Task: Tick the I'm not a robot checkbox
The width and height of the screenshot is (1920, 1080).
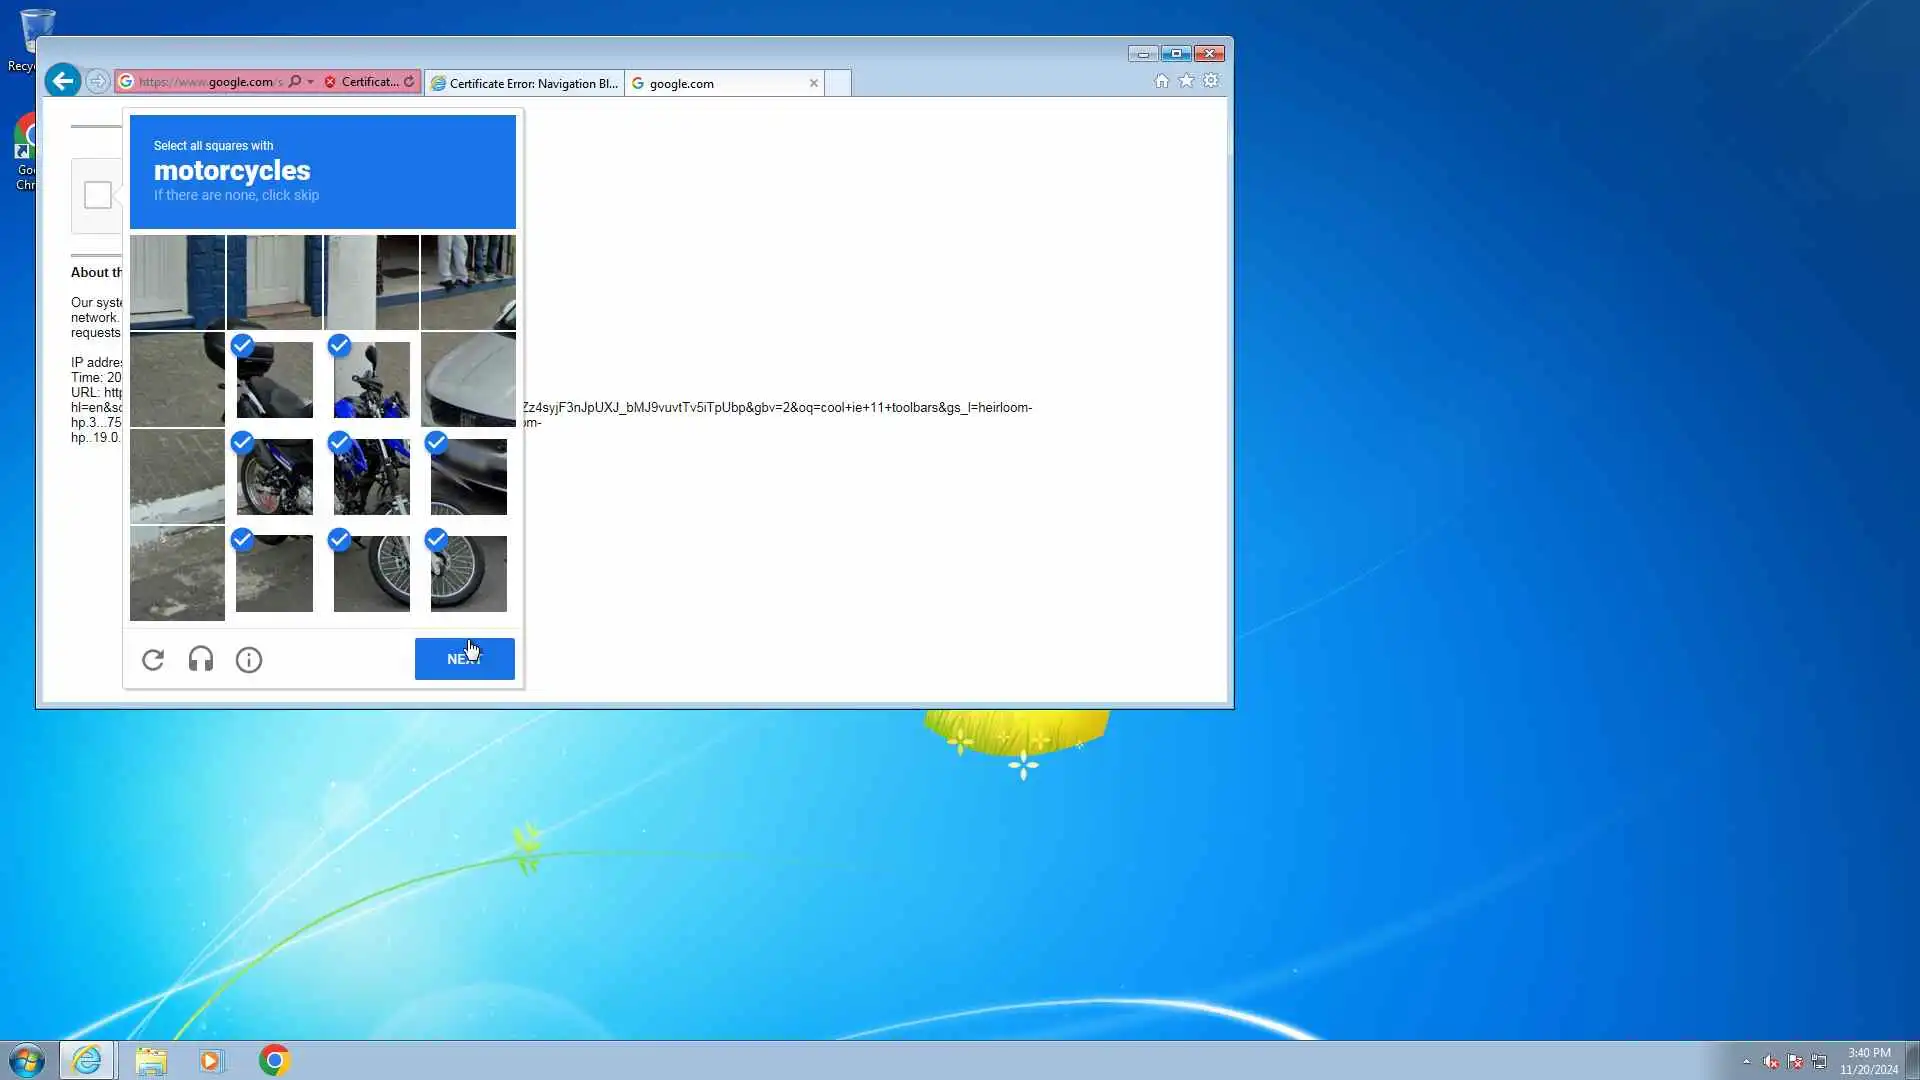Action: point(98,195)
